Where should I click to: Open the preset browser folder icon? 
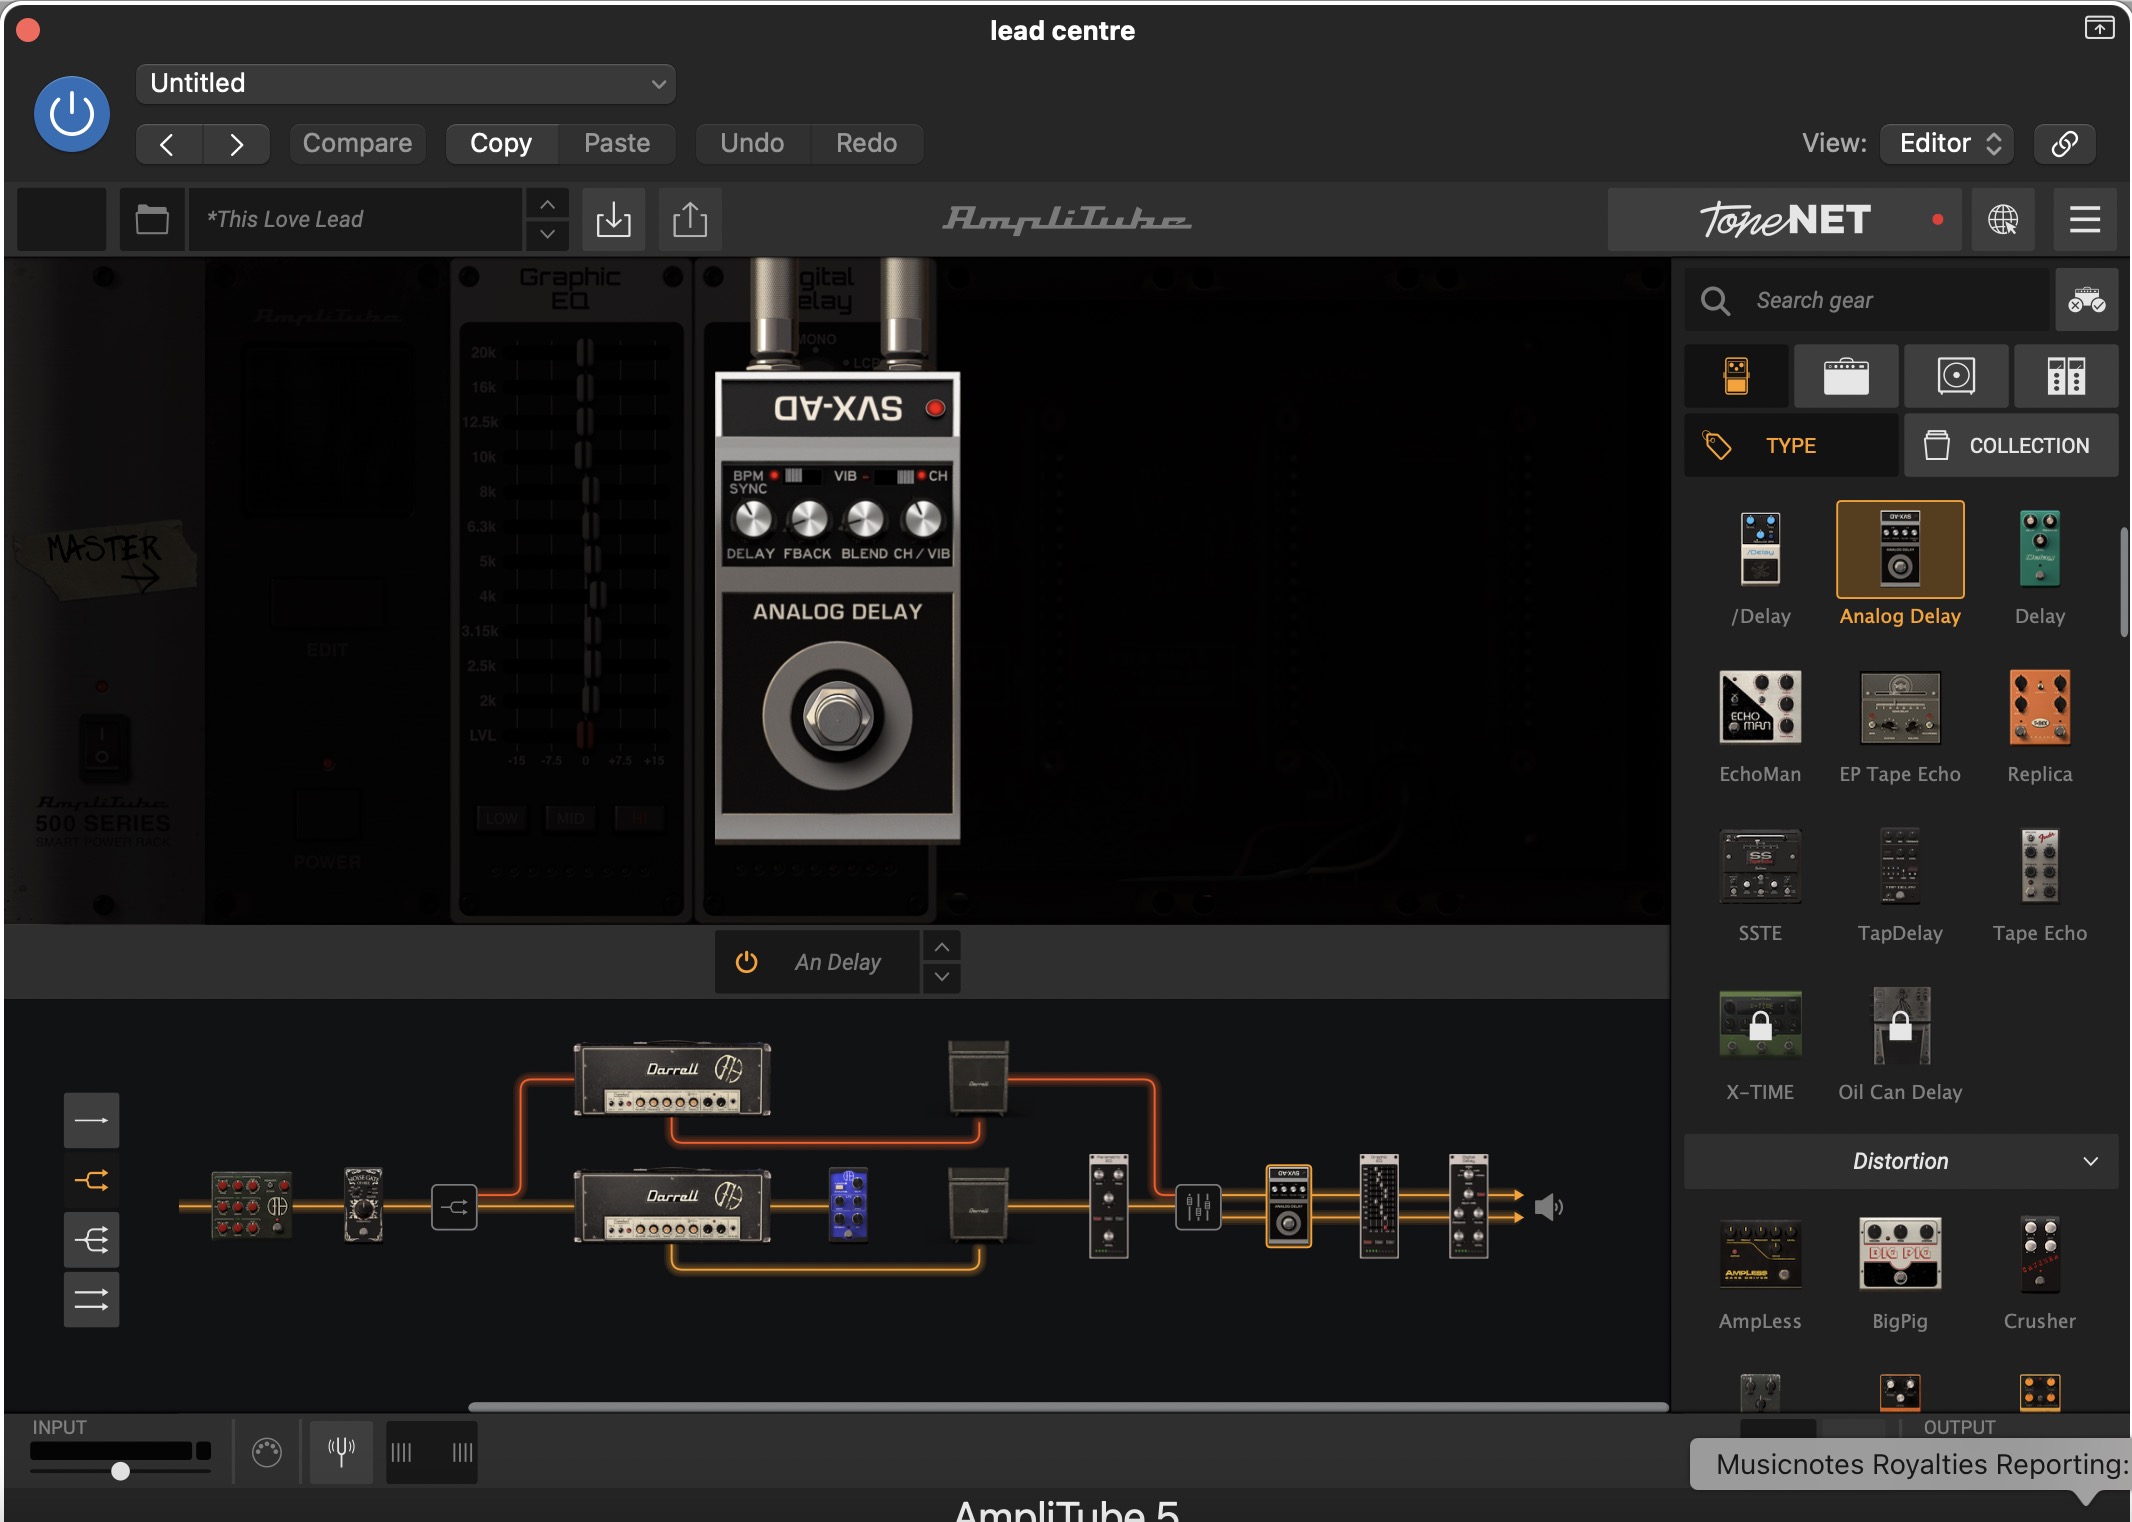point(152,219)
